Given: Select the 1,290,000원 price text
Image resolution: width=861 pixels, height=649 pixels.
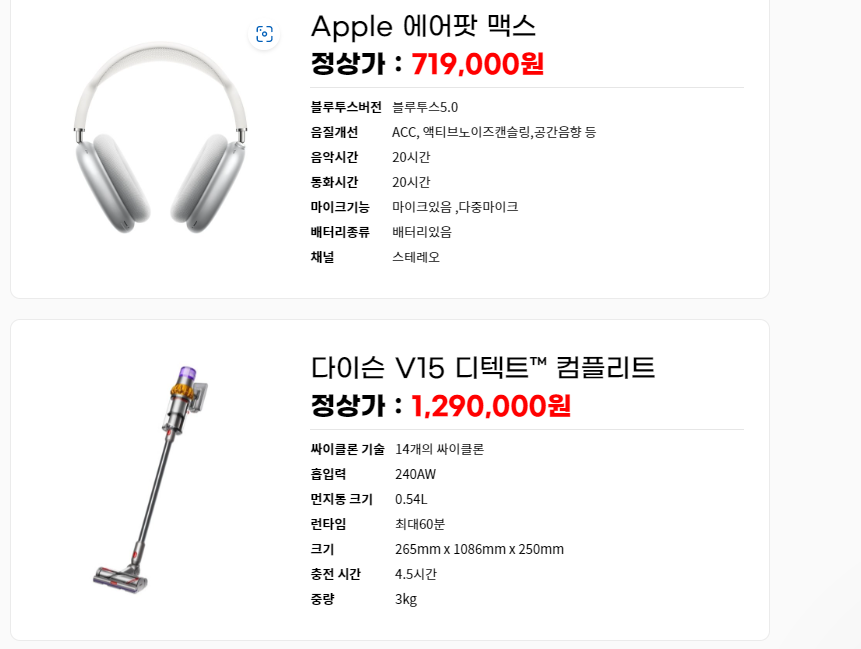Looking at the screenshot, I should click(491, 406).
